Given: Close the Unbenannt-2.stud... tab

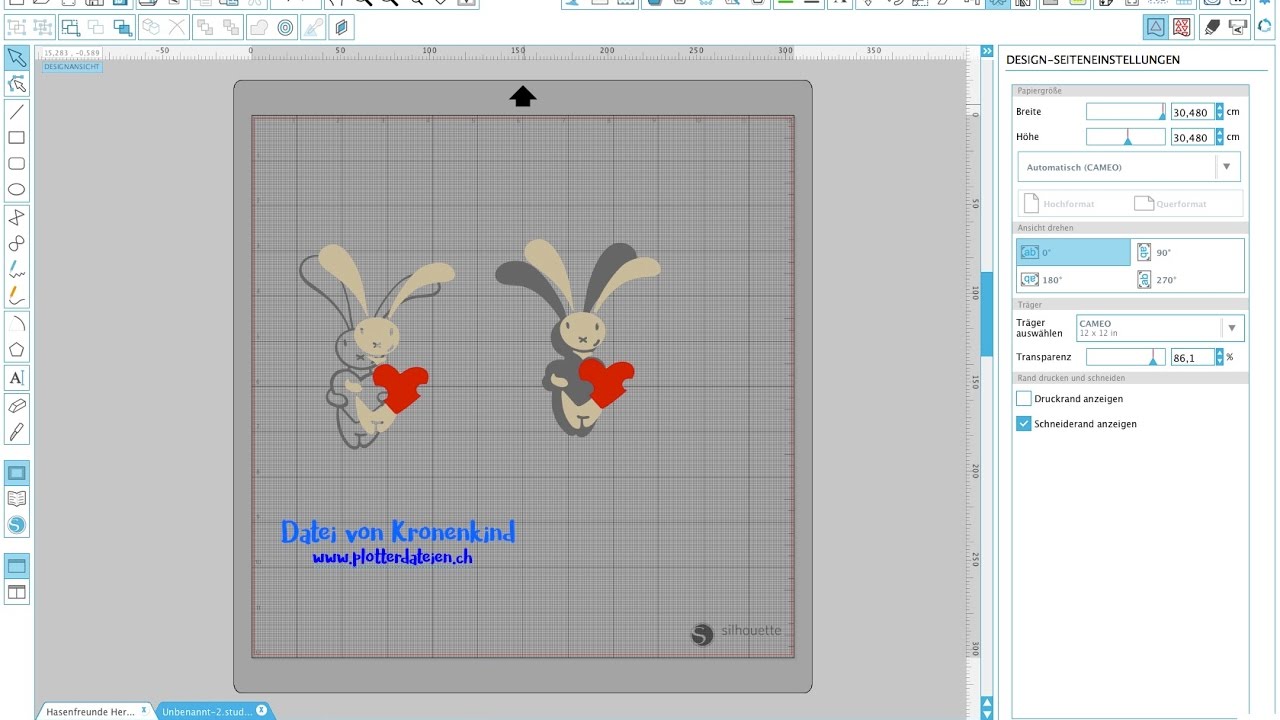Looking at the screenshot, I should tap(261, 710).
